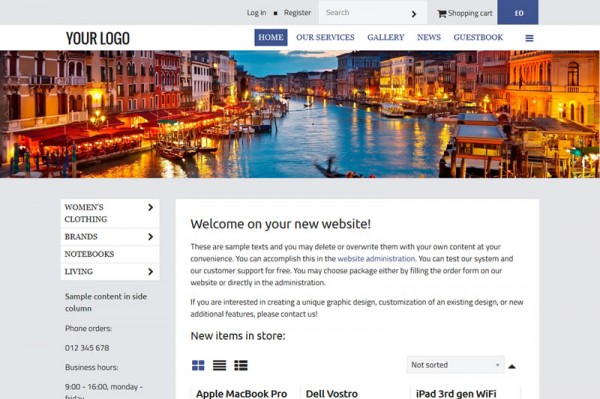Image resolution: width=600 pixels, height=399 pixels.
Task: Click the Venice canal banner image
Action: 300,114
